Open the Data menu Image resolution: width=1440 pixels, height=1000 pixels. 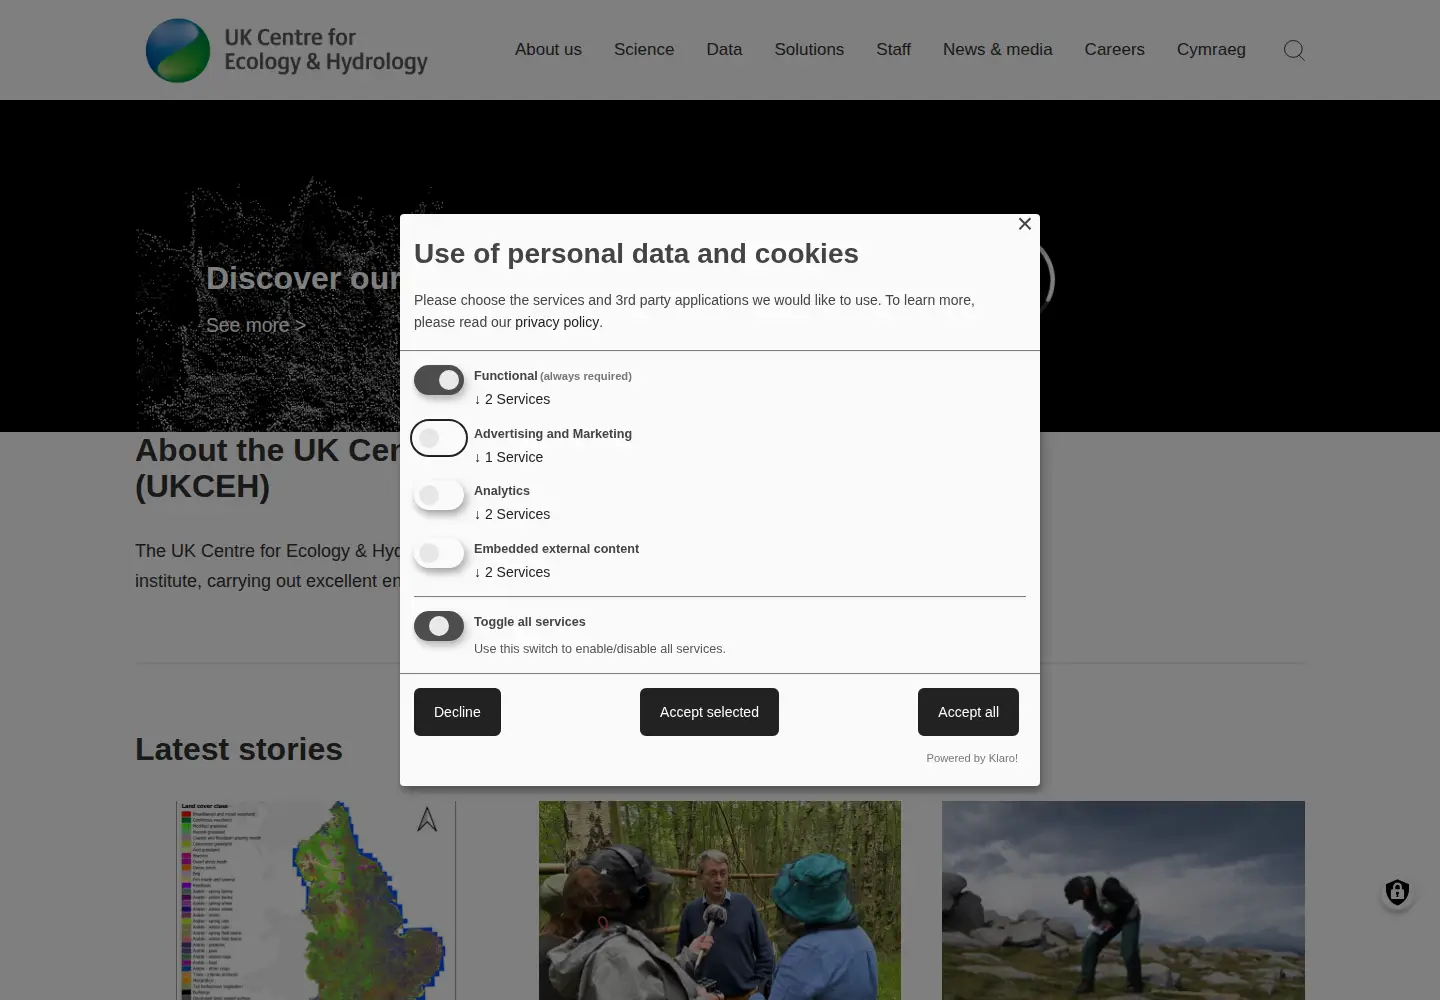click(724, 49)
